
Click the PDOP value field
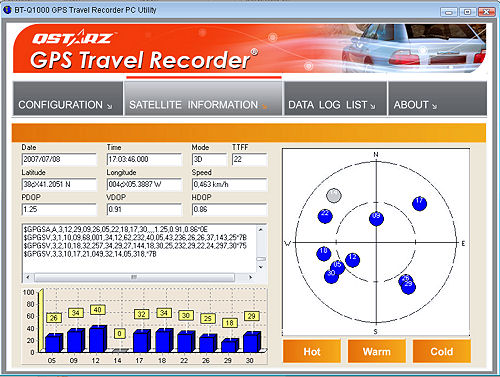pyautogui.click(x=59, y=209)
